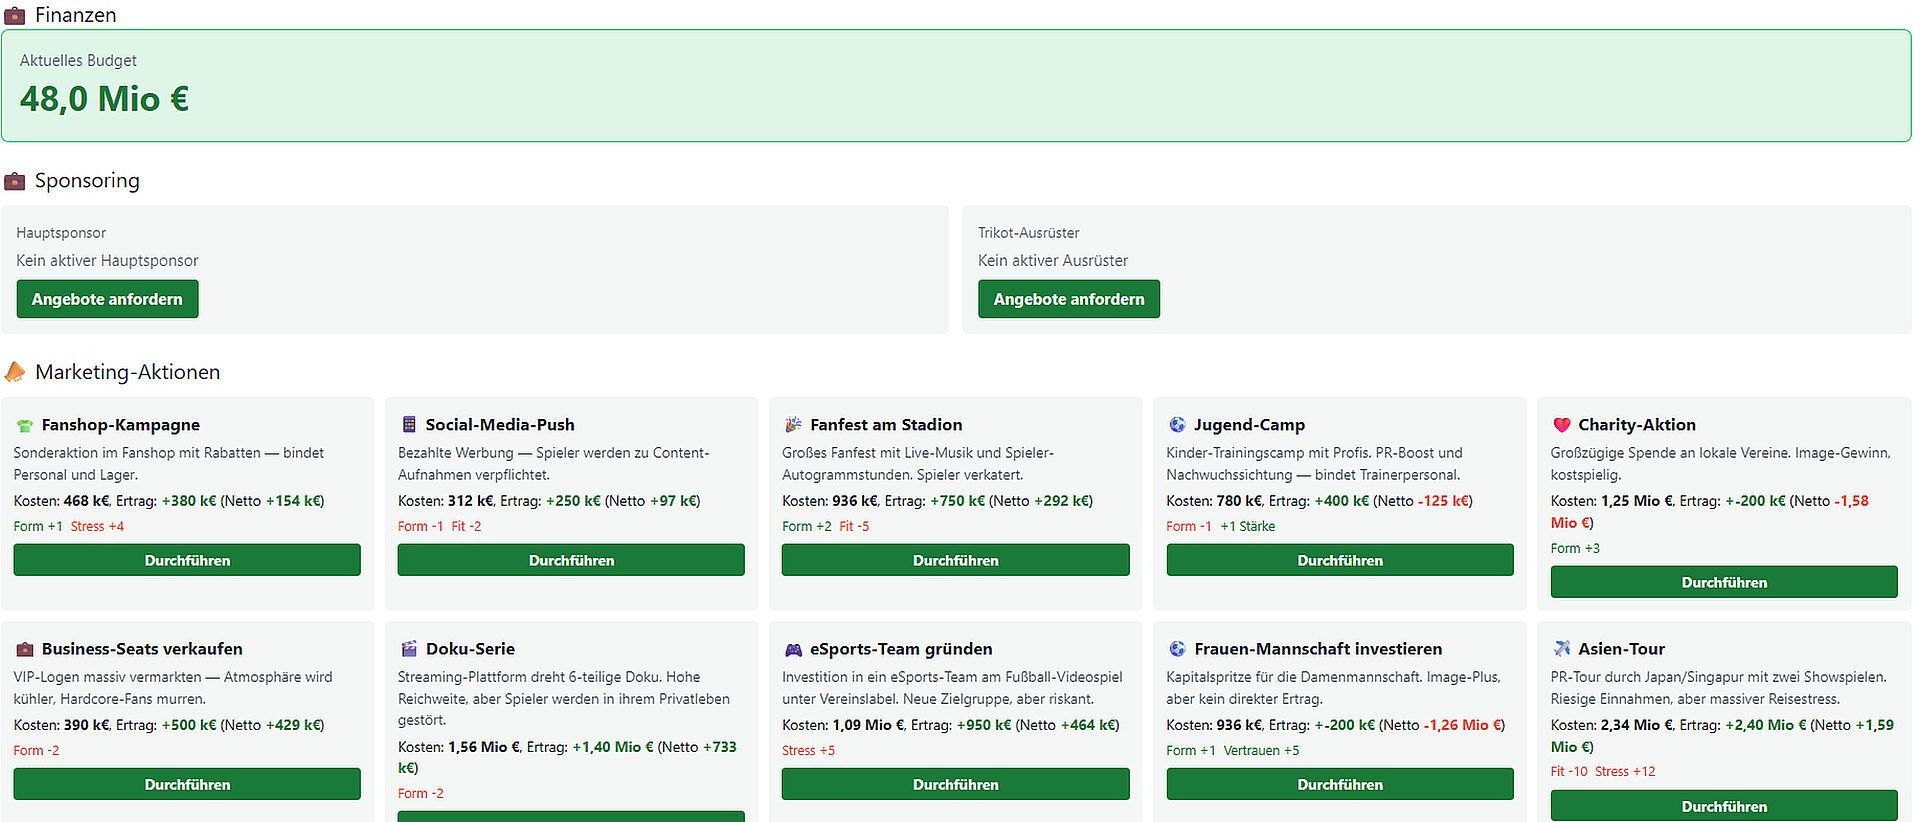Viewport: 1920px width, 822px height.
Task: Click the ball icon of Frauen-Mannschaft investieren
Action: pos(1177,649)
